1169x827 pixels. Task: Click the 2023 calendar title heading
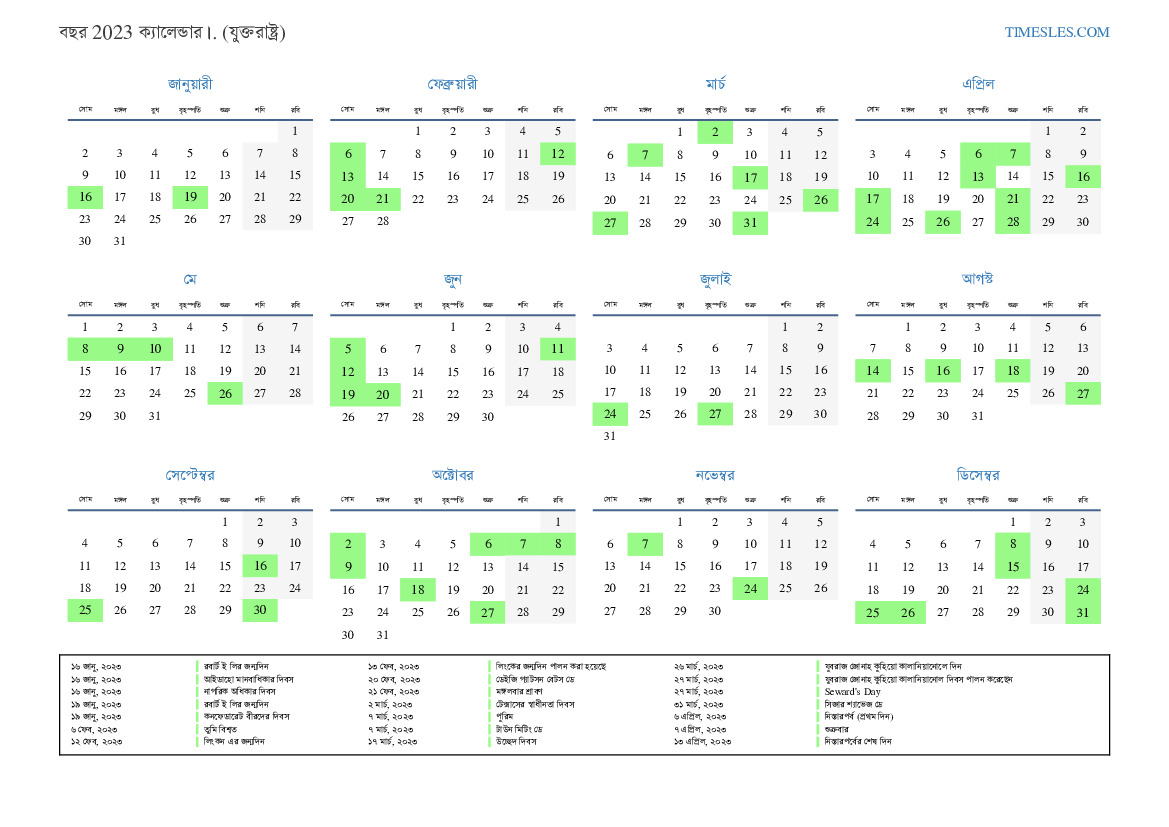pyautogui.click(x=172, y=33)
